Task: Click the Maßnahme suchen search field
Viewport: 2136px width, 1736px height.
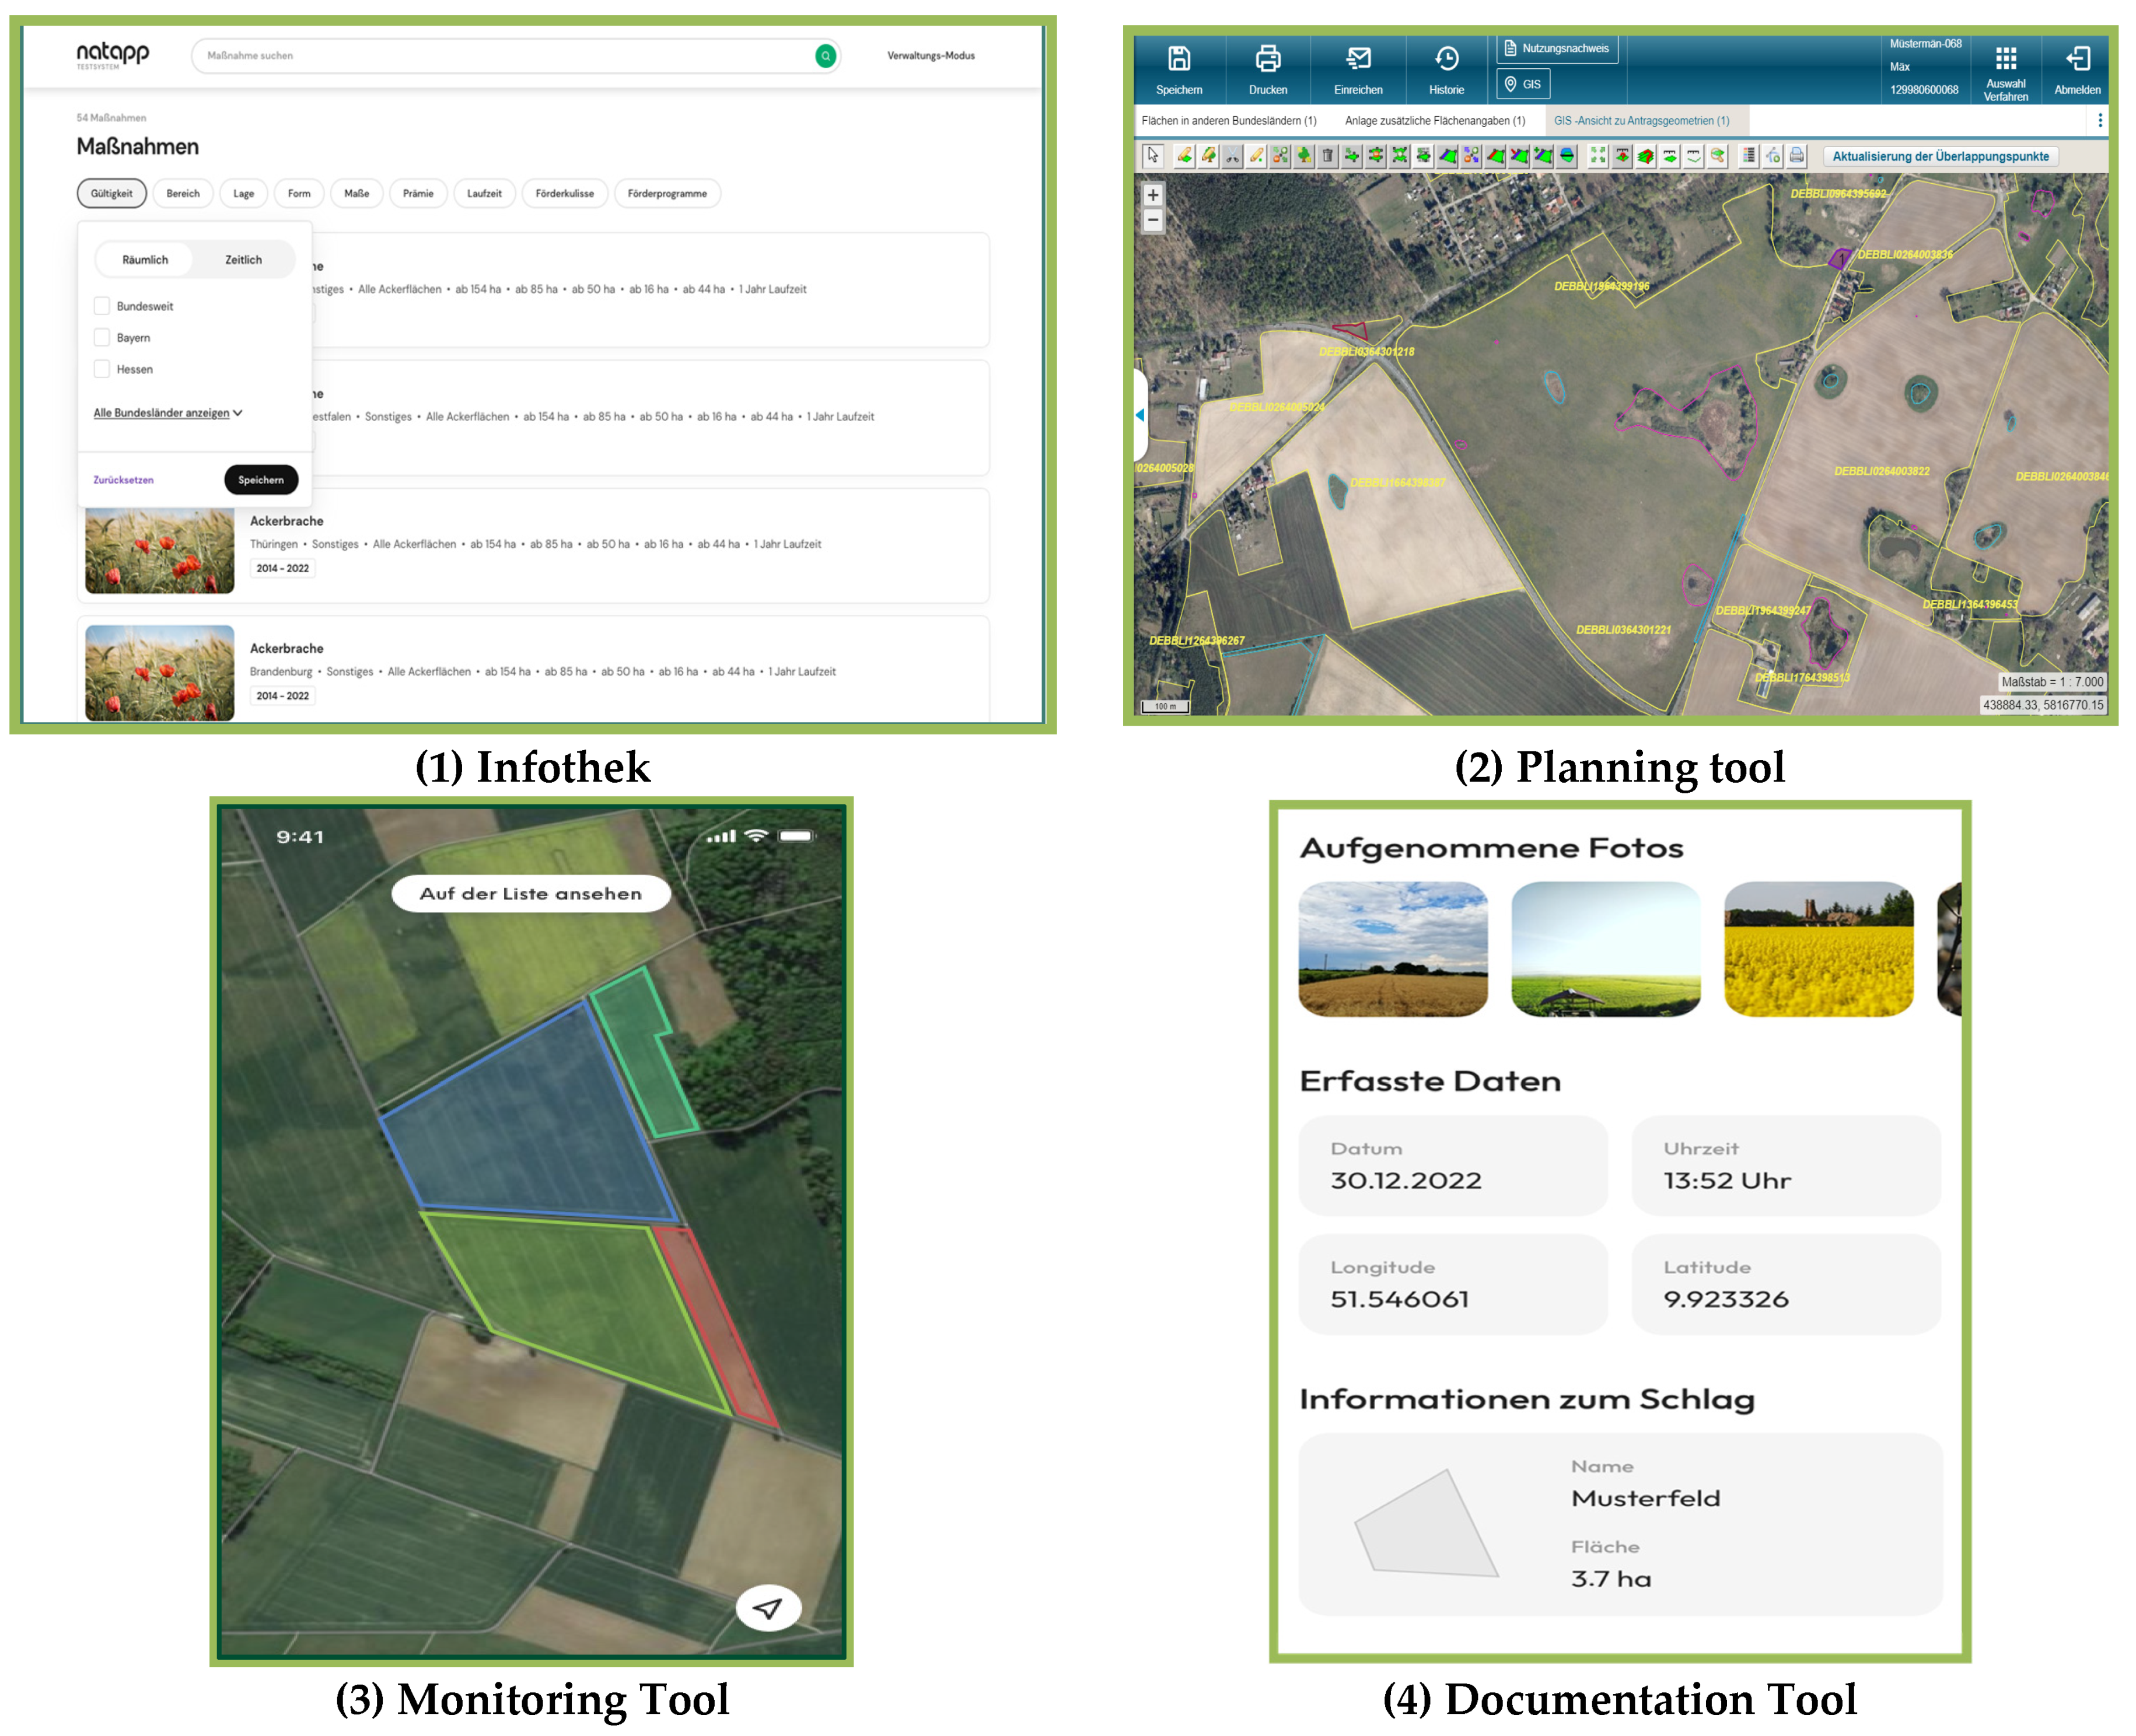Action: tap(500, 56)
